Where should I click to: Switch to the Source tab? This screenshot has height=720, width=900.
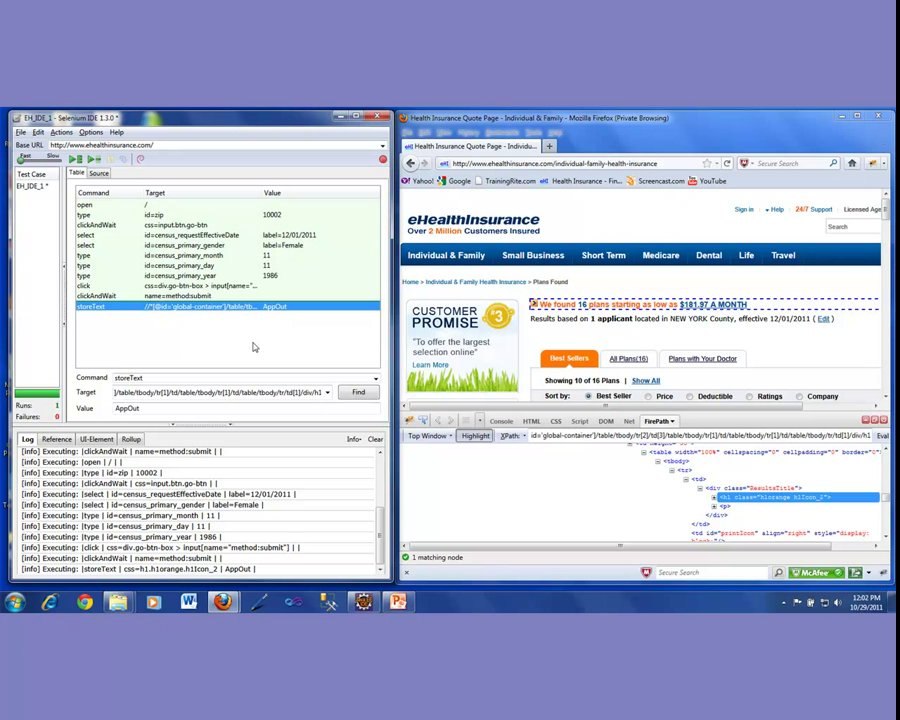[99, 173]
